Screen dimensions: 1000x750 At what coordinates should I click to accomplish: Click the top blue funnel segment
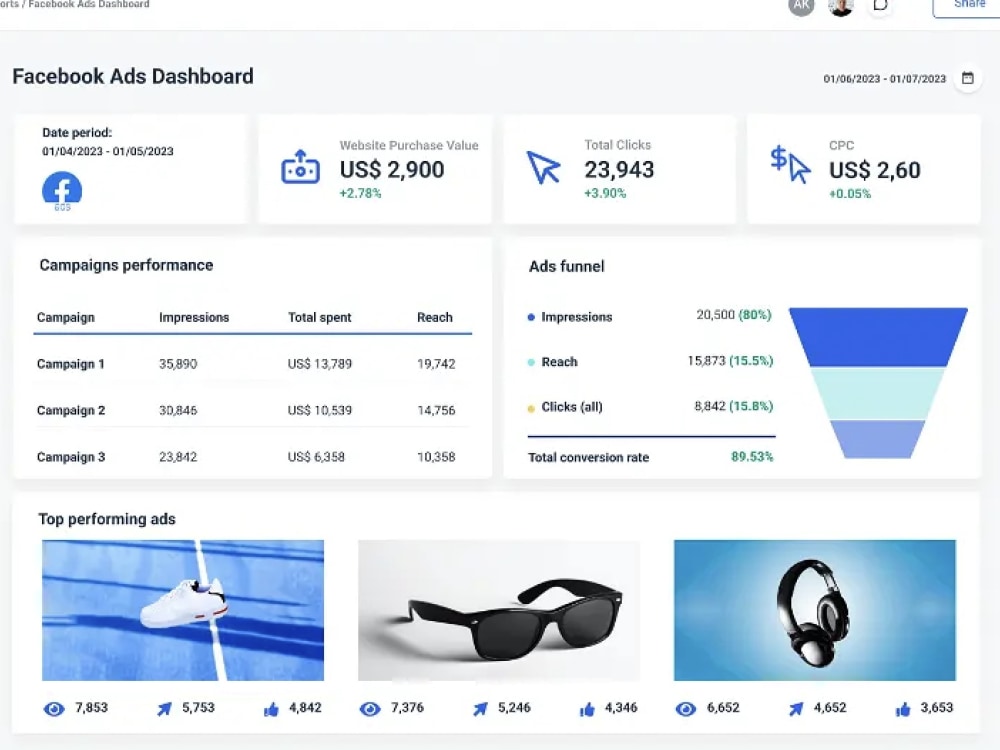pos(878,337)
